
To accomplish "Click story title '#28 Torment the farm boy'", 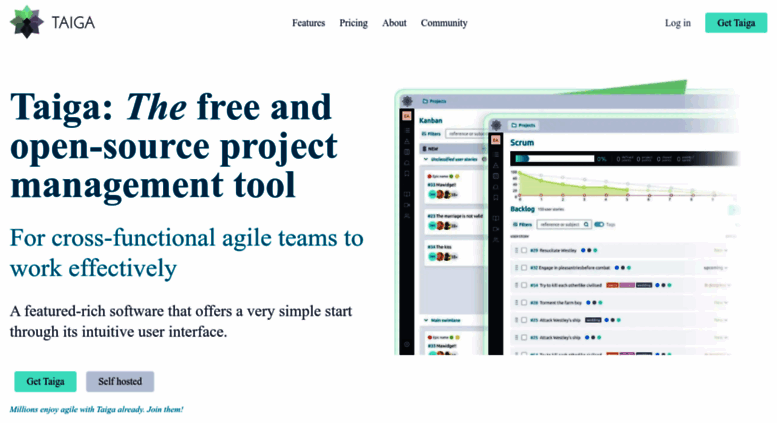I will [x=555, y=303].
